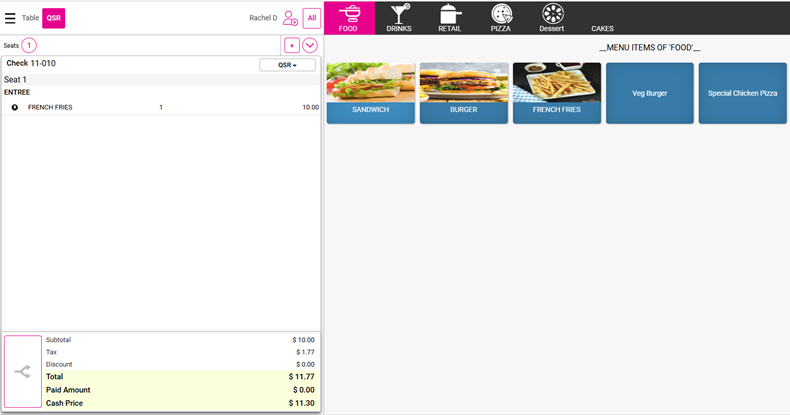Add Veg Burger to the order
This screenshot has height=415, width=790.
(x=649, y=93)
